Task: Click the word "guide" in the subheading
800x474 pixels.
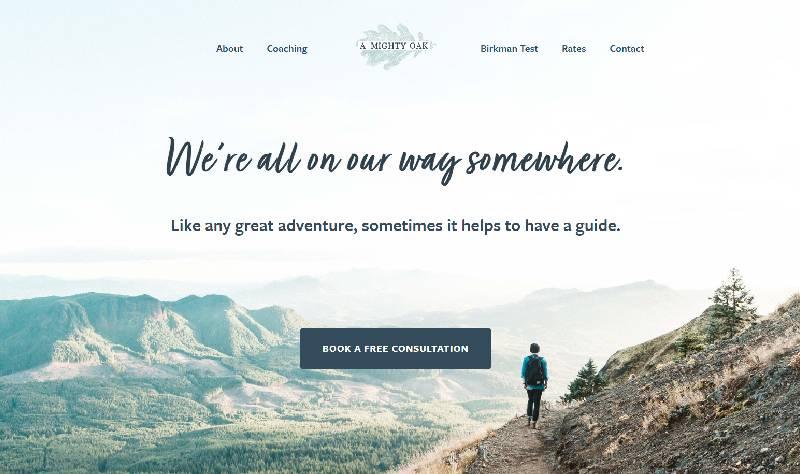Action: pyautogui.click(x=597, y=226)
